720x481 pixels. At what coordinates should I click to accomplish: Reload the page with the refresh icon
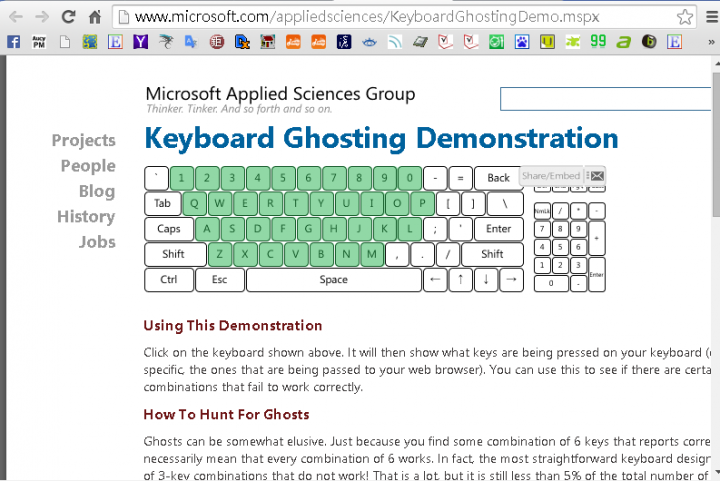[68, 17]
